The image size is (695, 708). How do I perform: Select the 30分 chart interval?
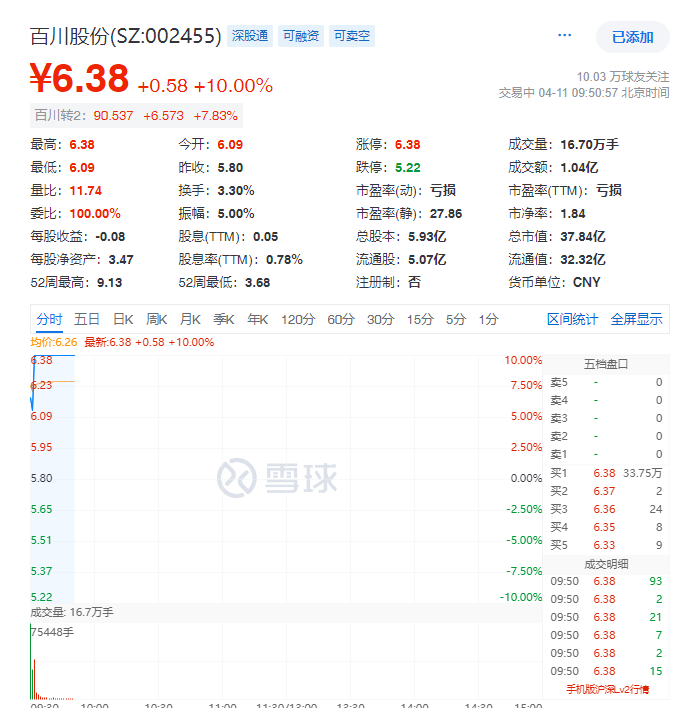(x=381, y=320)
